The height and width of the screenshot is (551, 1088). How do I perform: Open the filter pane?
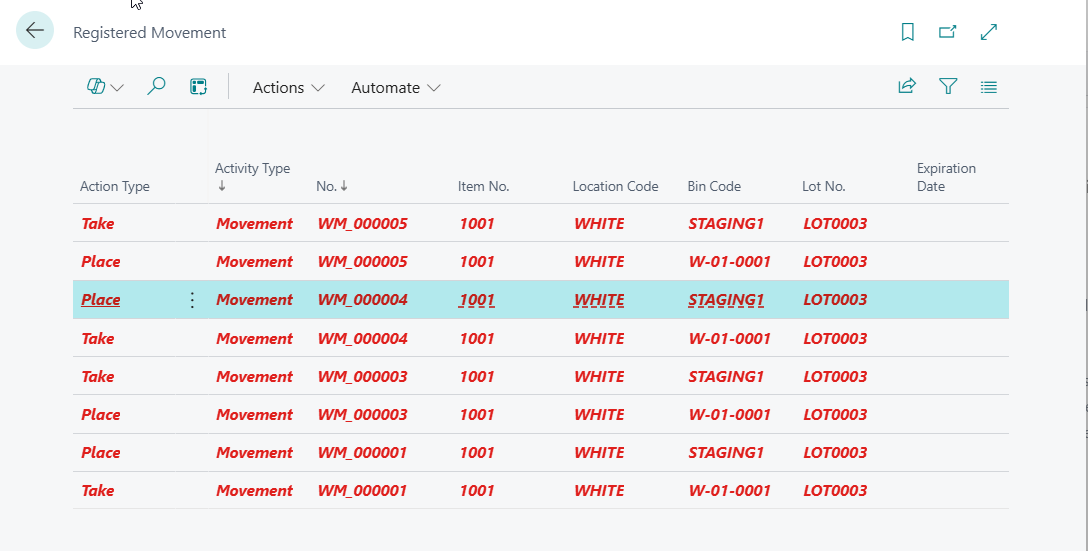tap(948, 87)
